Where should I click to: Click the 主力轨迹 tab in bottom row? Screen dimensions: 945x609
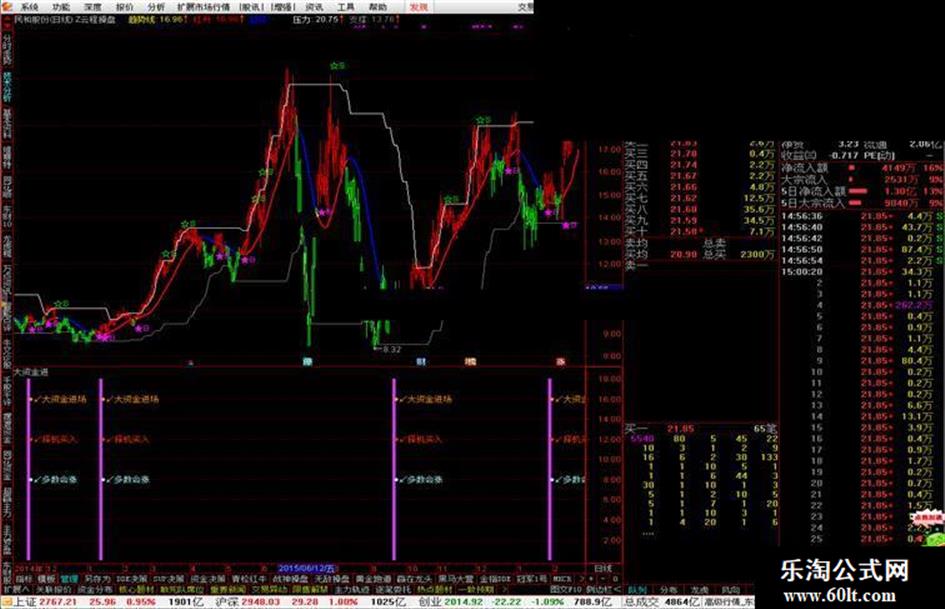tap(351, 589)
